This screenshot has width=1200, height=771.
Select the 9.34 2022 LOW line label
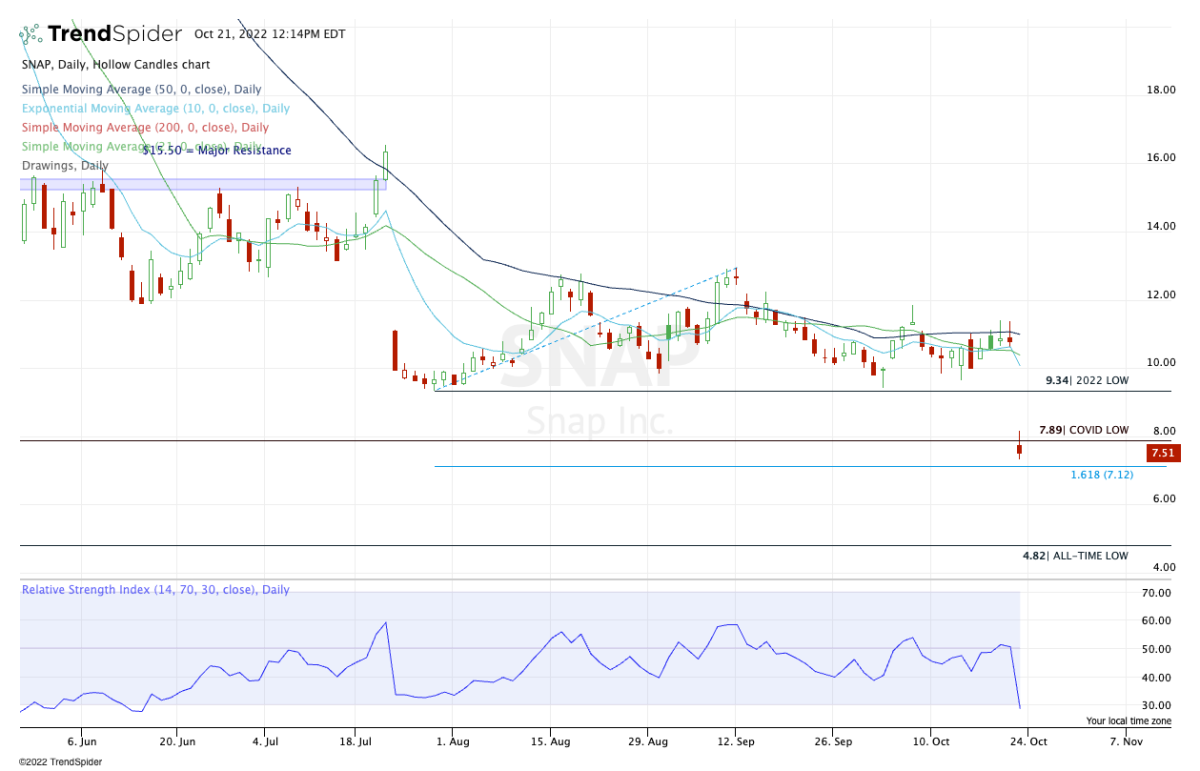click(1086, 381)
